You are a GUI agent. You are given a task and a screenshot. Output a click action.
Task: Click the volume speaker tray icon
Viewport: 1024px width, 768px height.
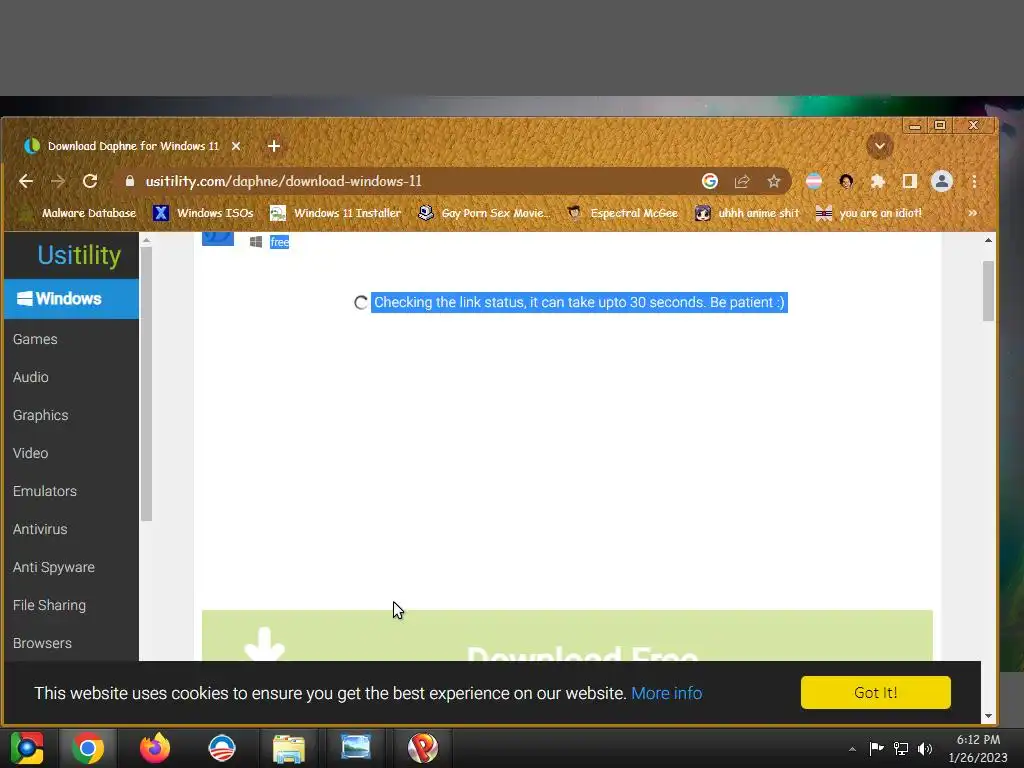point(925,748)
